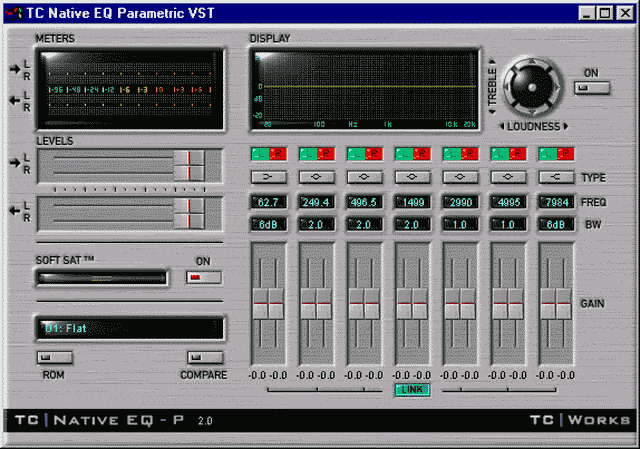The width and height of the screenshot is (640, 449).
Task: Click the output arrow icon beside the meters
Action: tap(15, 100)
